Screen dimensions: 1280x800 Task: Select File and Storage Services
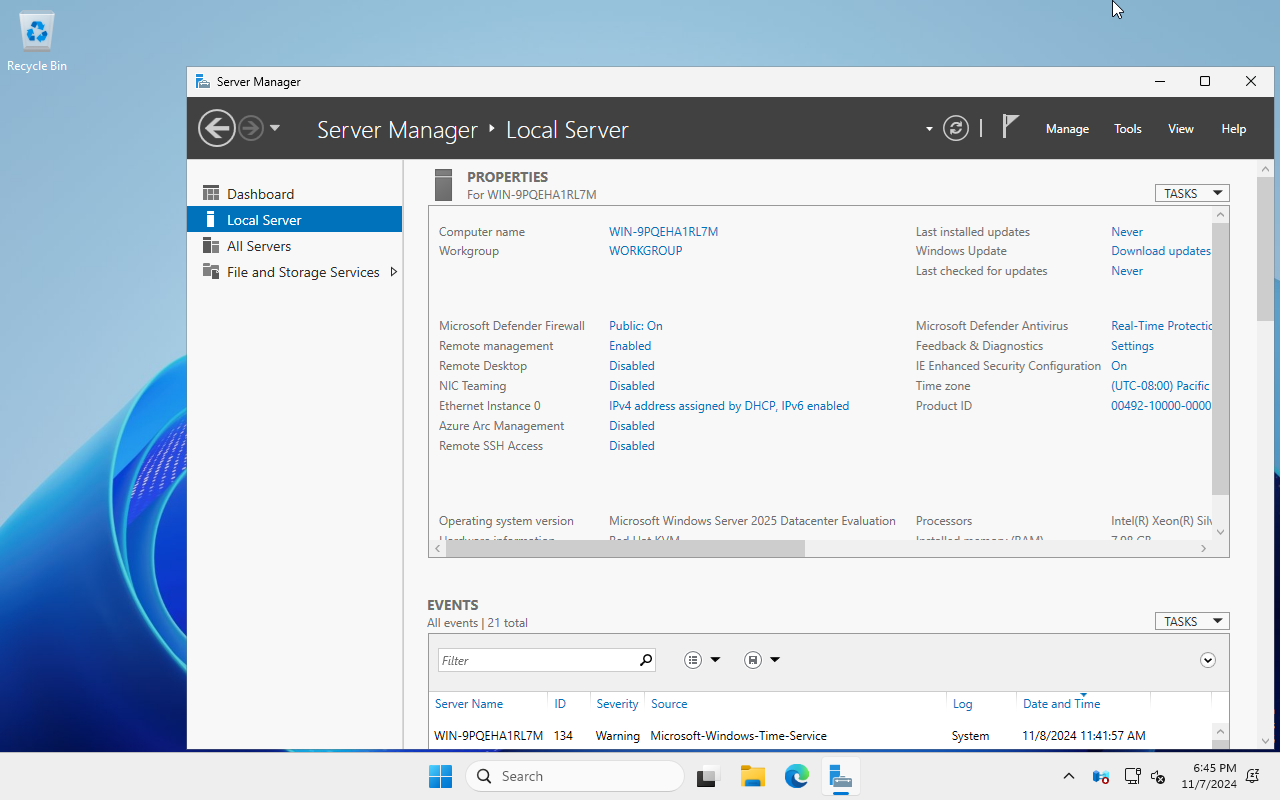tap(294, 272)
